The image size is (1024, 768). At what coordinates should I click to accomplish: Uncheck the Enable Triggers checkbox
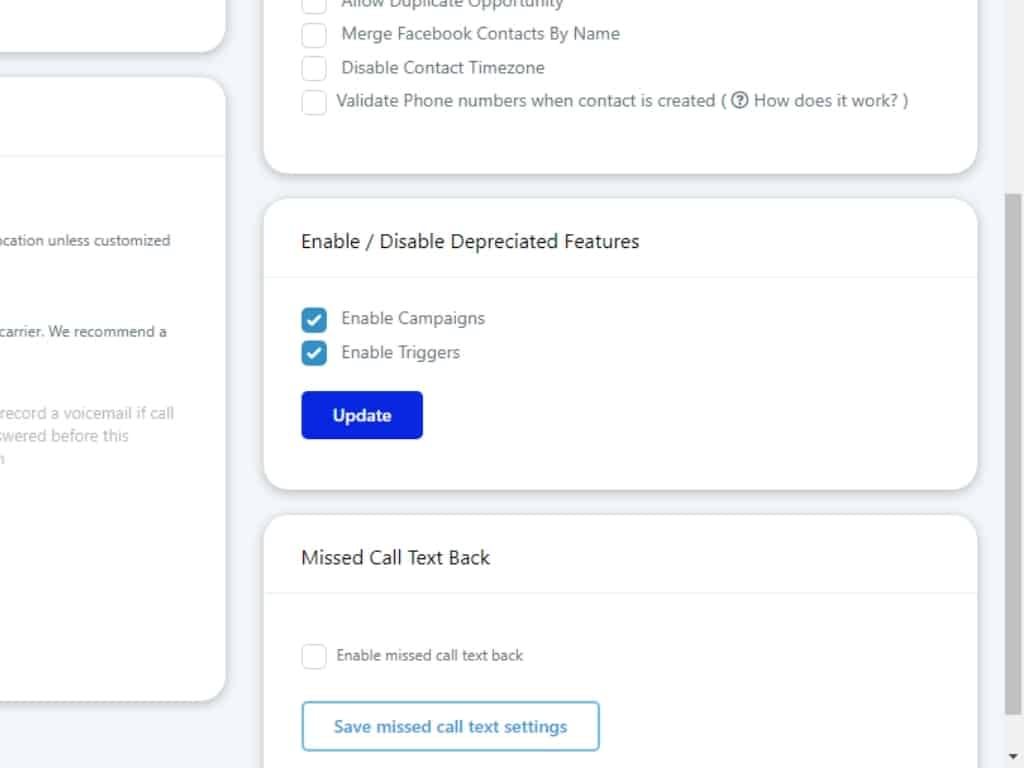(x=314, y=353)
